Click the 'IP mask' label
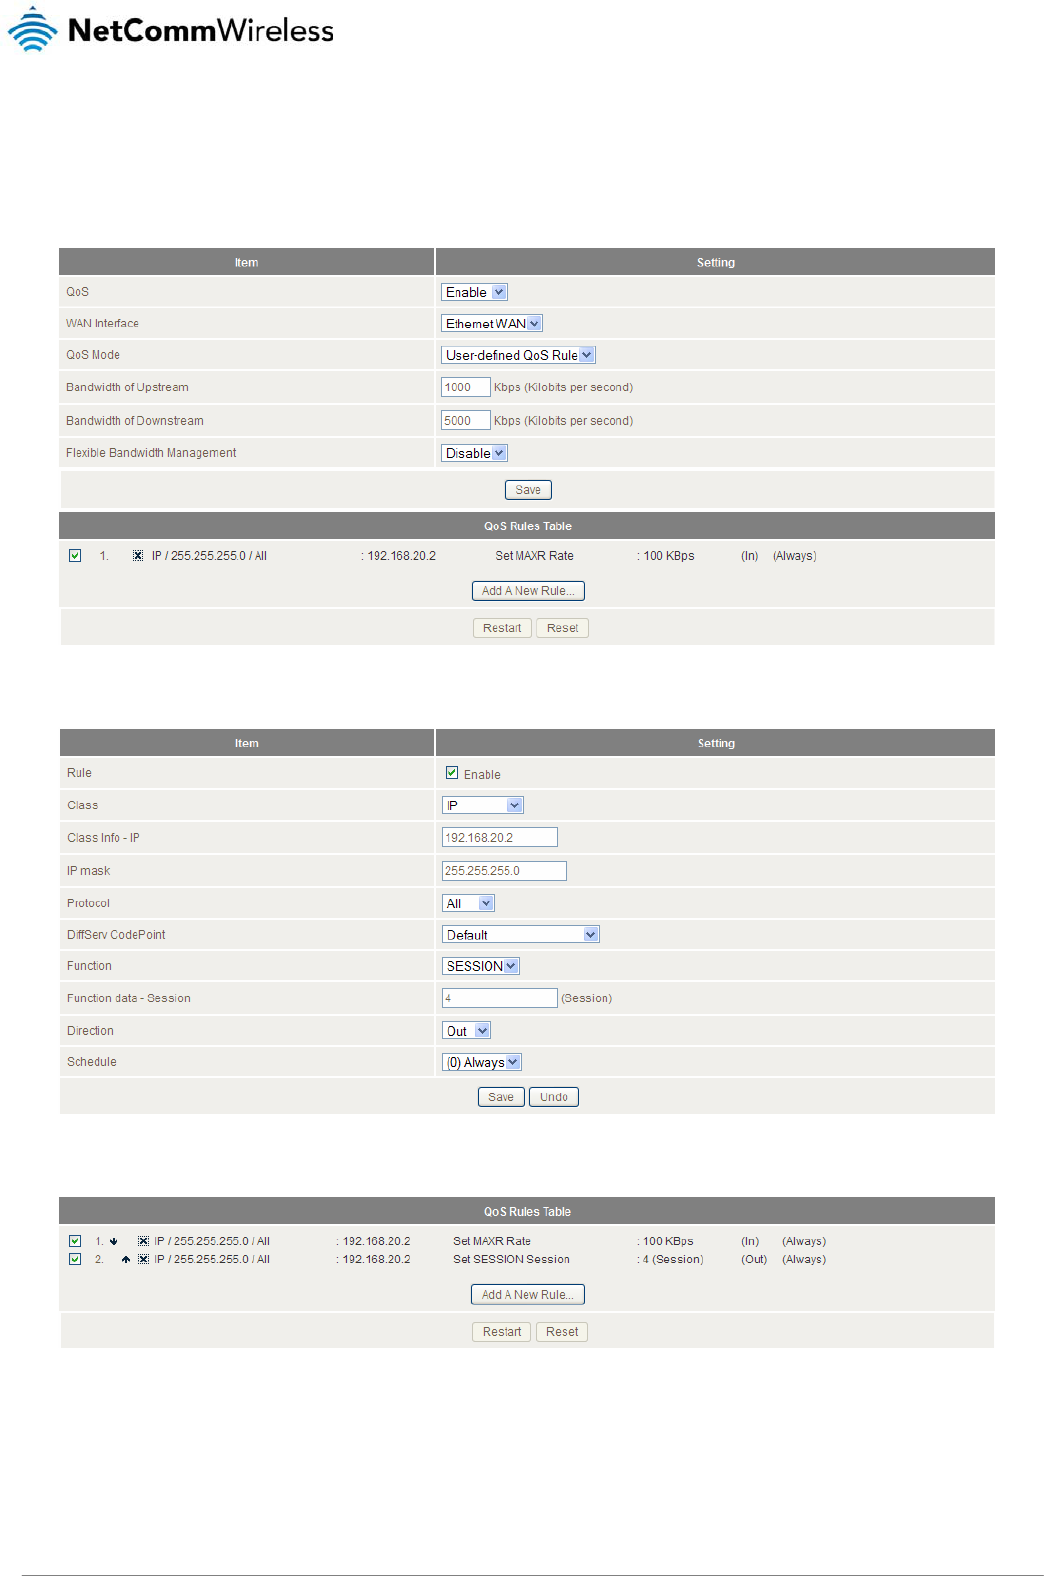Screen dimensions: 1044x1576 click(88, 871)
